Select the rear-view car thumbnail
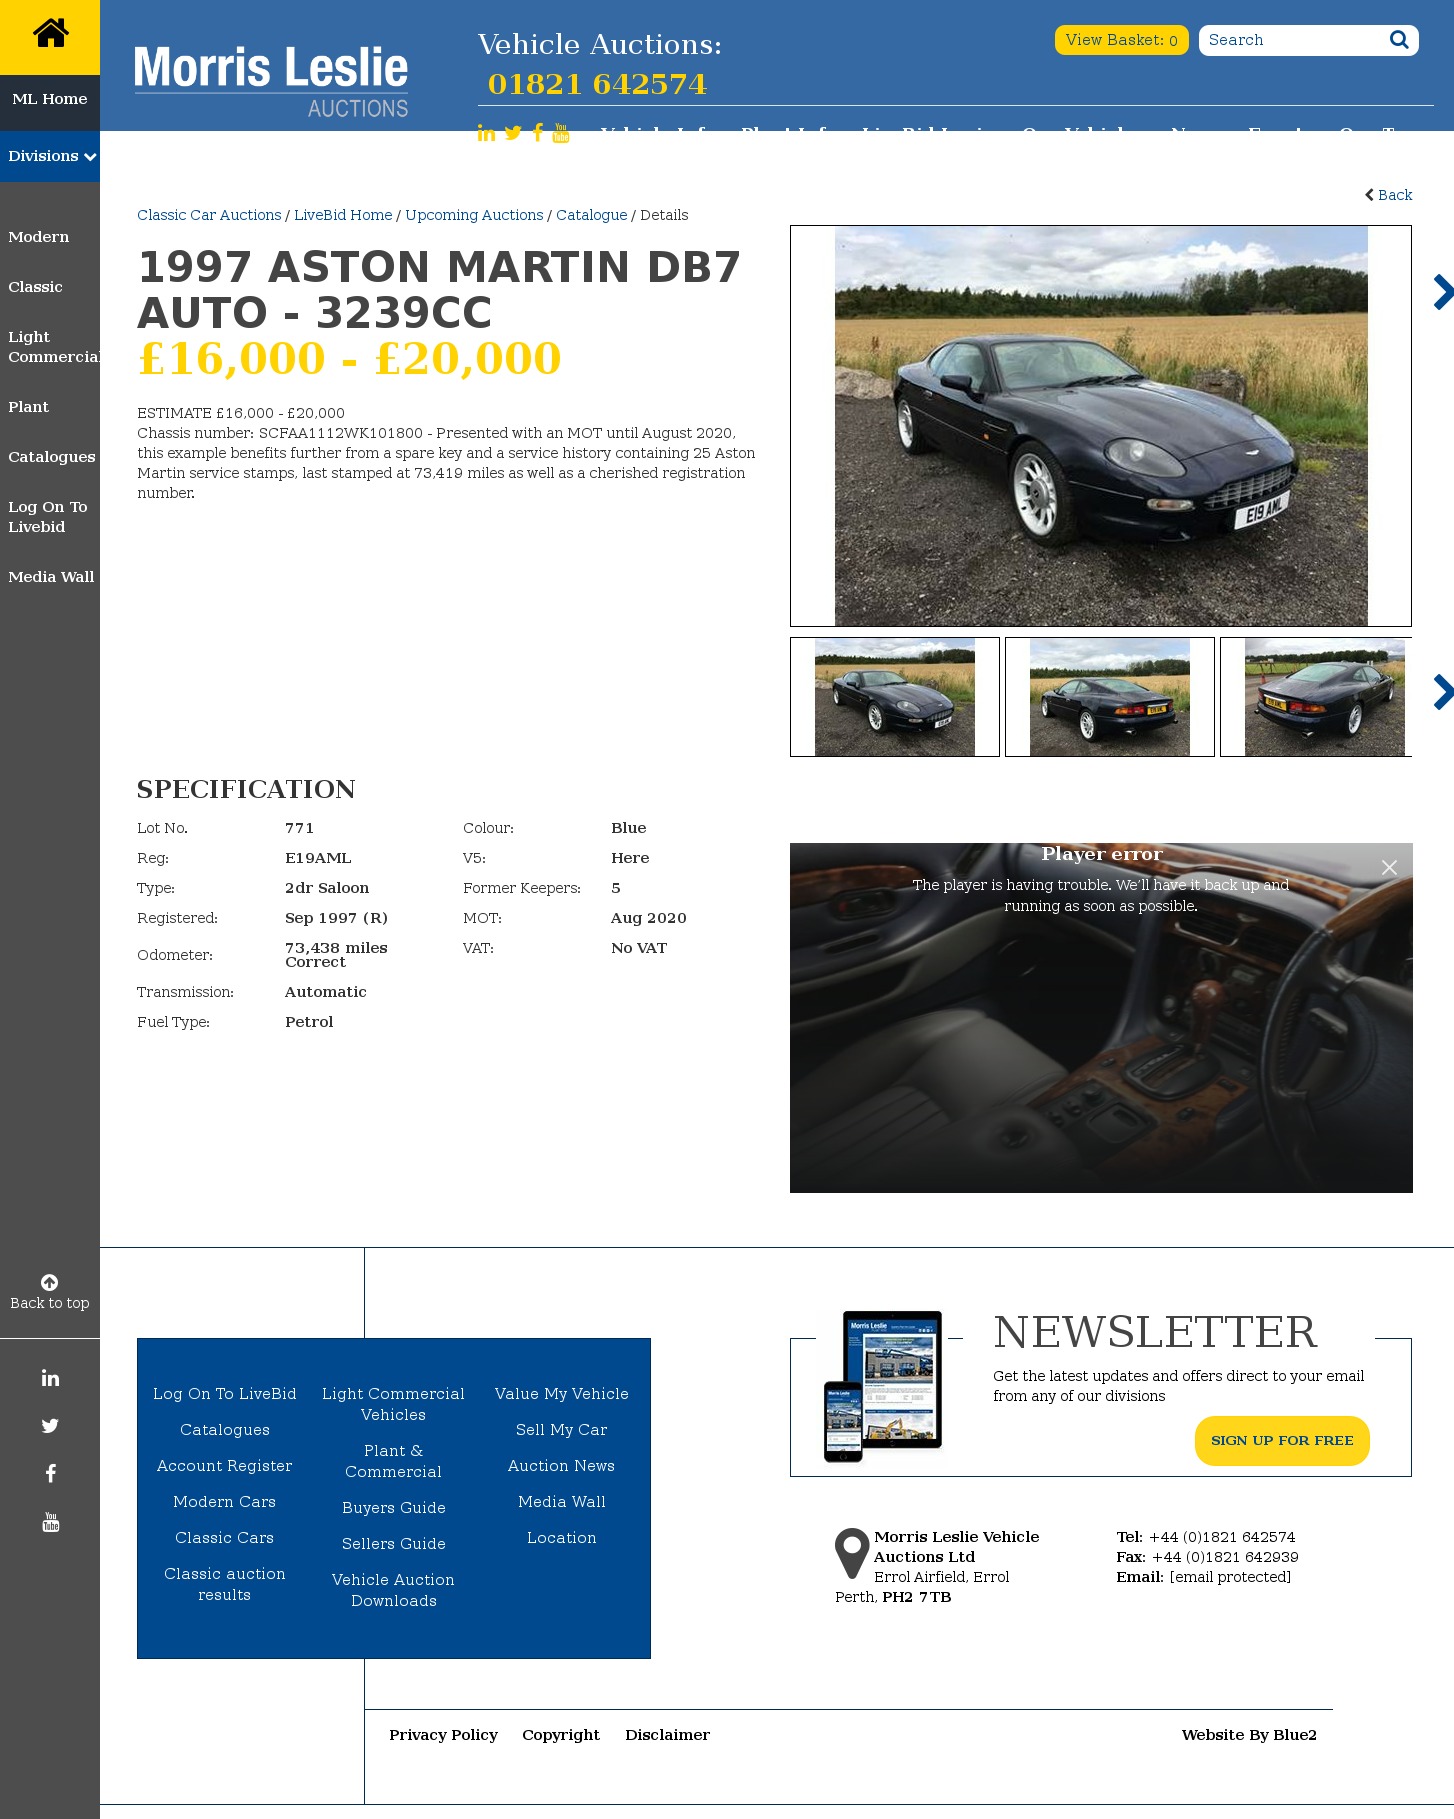 point(1110,697)
